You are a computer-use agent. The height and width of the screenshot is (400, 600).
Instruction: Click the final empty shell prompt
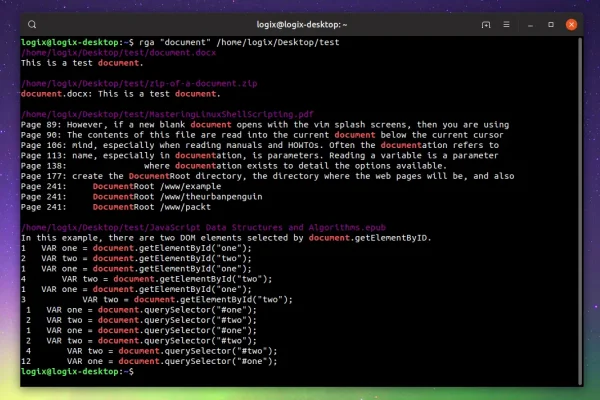pyautogui.click(x=77, y=372)
